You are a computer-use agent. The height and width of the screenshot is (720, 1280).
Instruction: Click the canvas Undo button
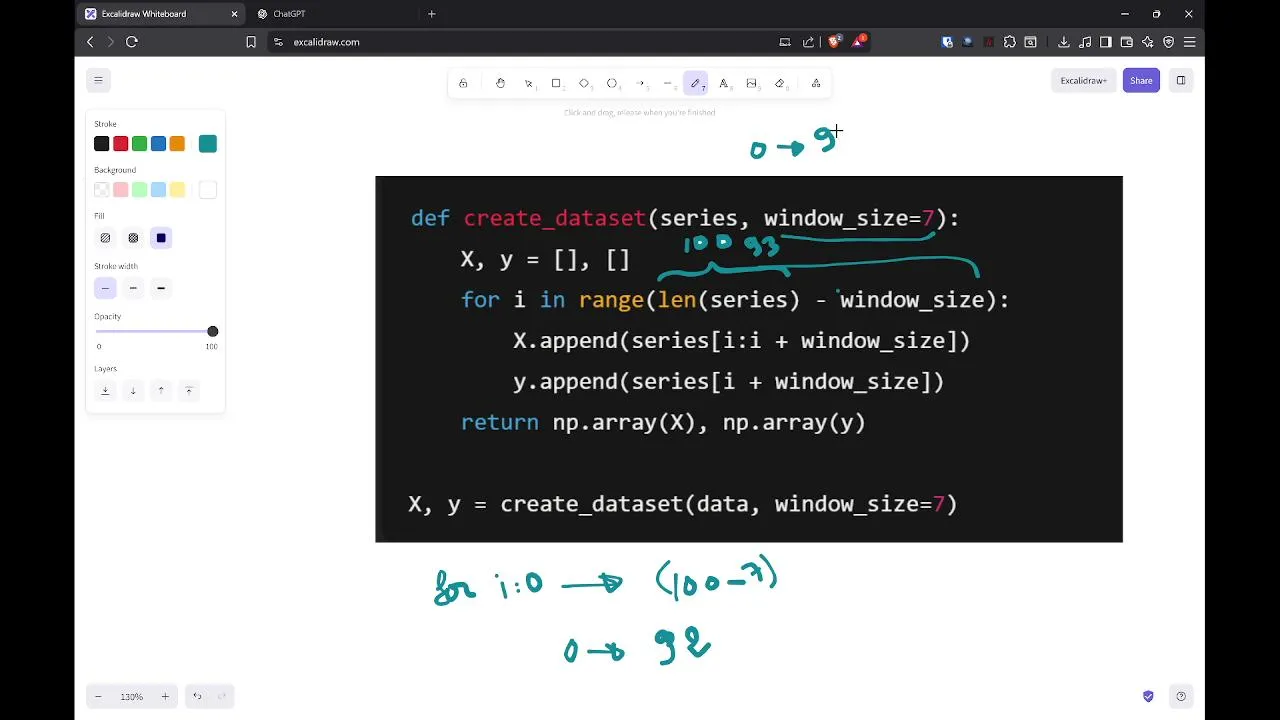click(197, 696)
